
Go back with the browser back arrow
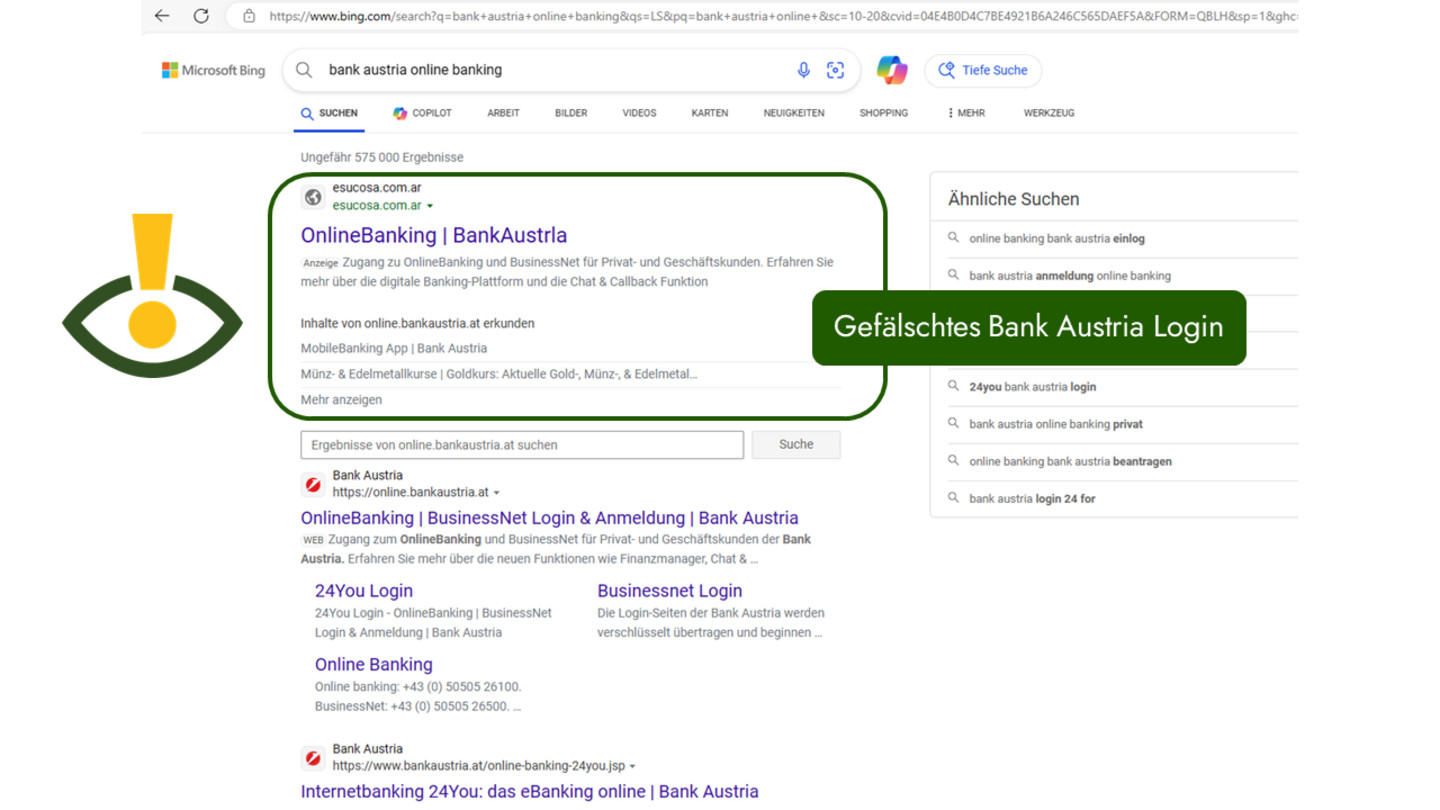[x=162, y=16]
